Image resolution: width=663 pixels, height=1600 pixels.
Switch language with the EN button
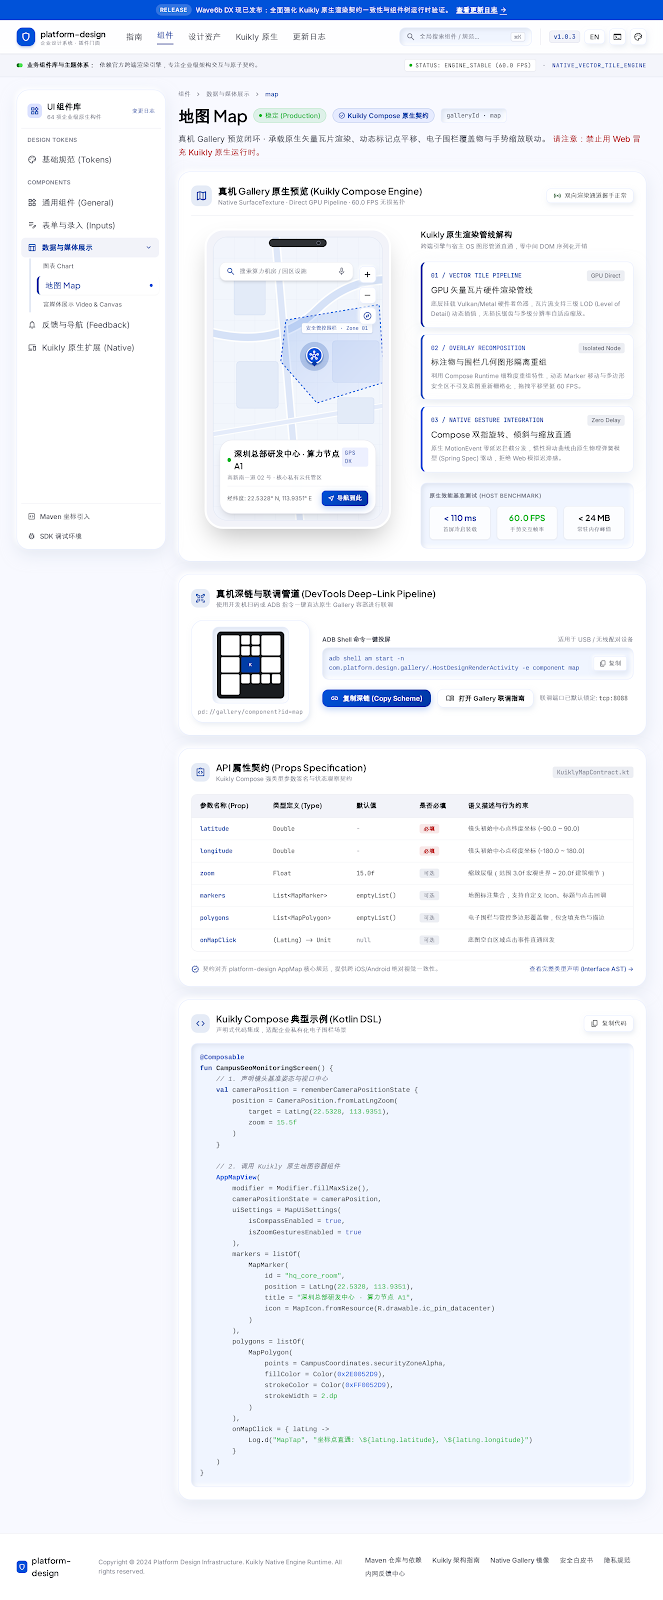pos(594,37)
